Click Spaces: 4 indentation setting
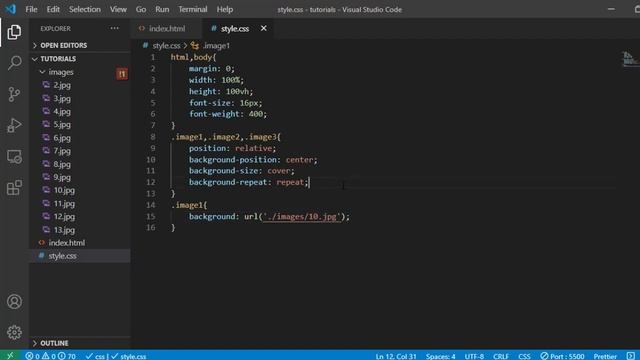Viewport: 640px width, 360px height. click(x=440, y=356)
